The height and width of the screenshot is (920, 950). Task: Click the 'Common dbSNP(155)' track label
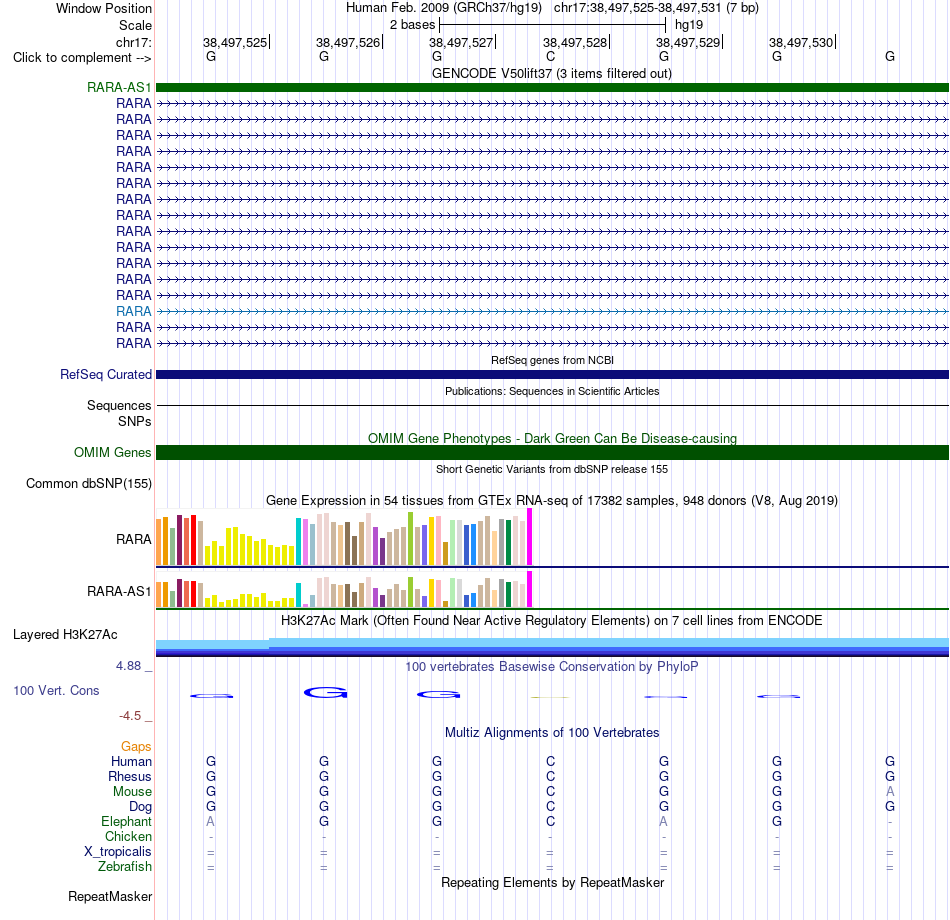tap(88, 484)
